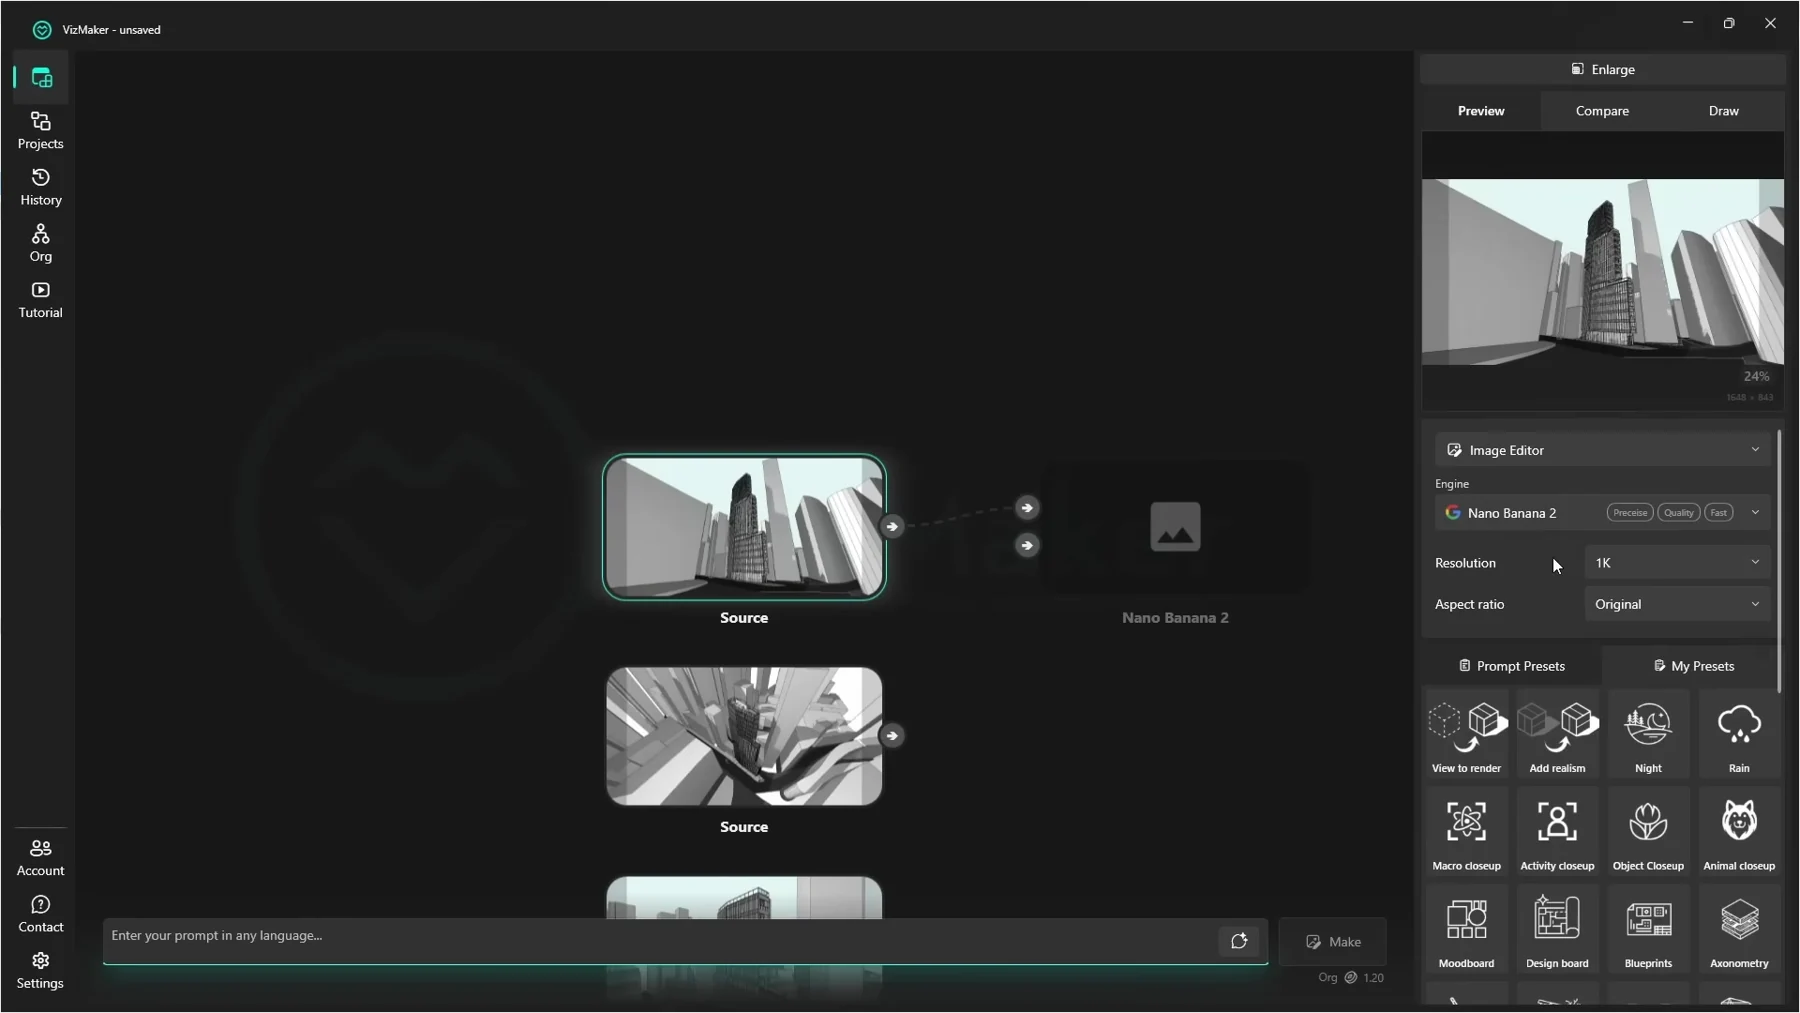Image resolution: width=1800 pixels, height=1013 pixels.
Task: Open the History panel
Action: tap(41, 187)
